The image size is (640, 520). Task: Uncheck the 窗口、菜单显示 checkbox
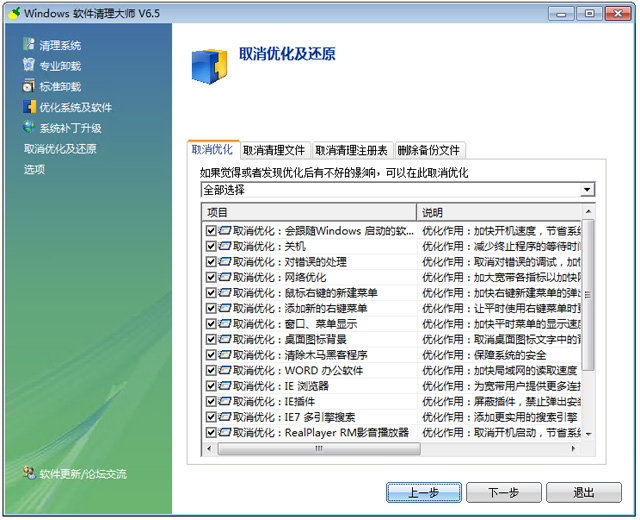211,324
